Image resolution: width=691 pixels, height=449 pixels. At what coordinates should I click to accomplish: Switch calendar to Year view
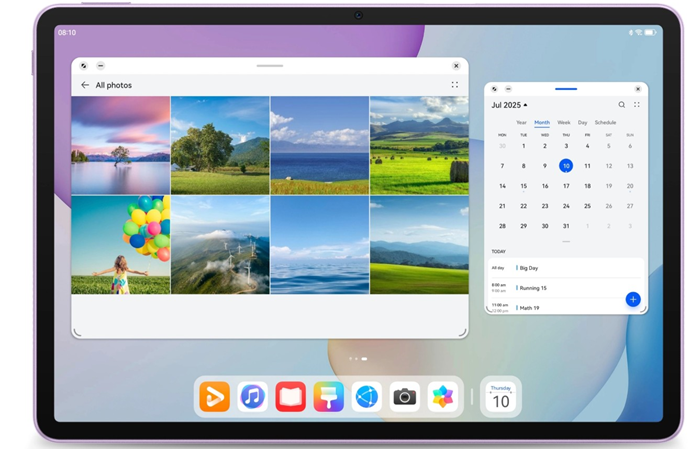click(x=521, y=123)
